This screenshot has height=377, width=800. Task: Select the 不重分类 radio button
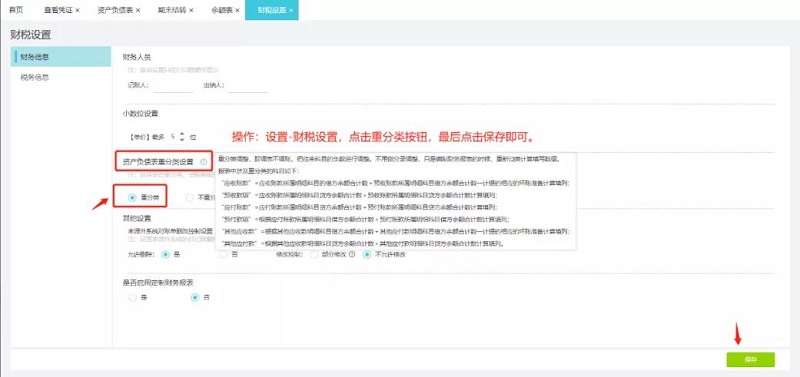(190, 197)
